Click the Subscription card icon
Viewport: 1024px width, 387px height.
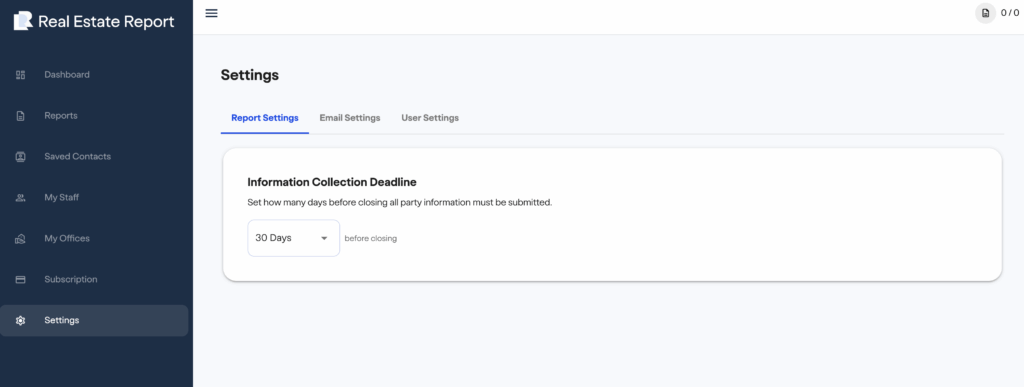tap(20, 279)
